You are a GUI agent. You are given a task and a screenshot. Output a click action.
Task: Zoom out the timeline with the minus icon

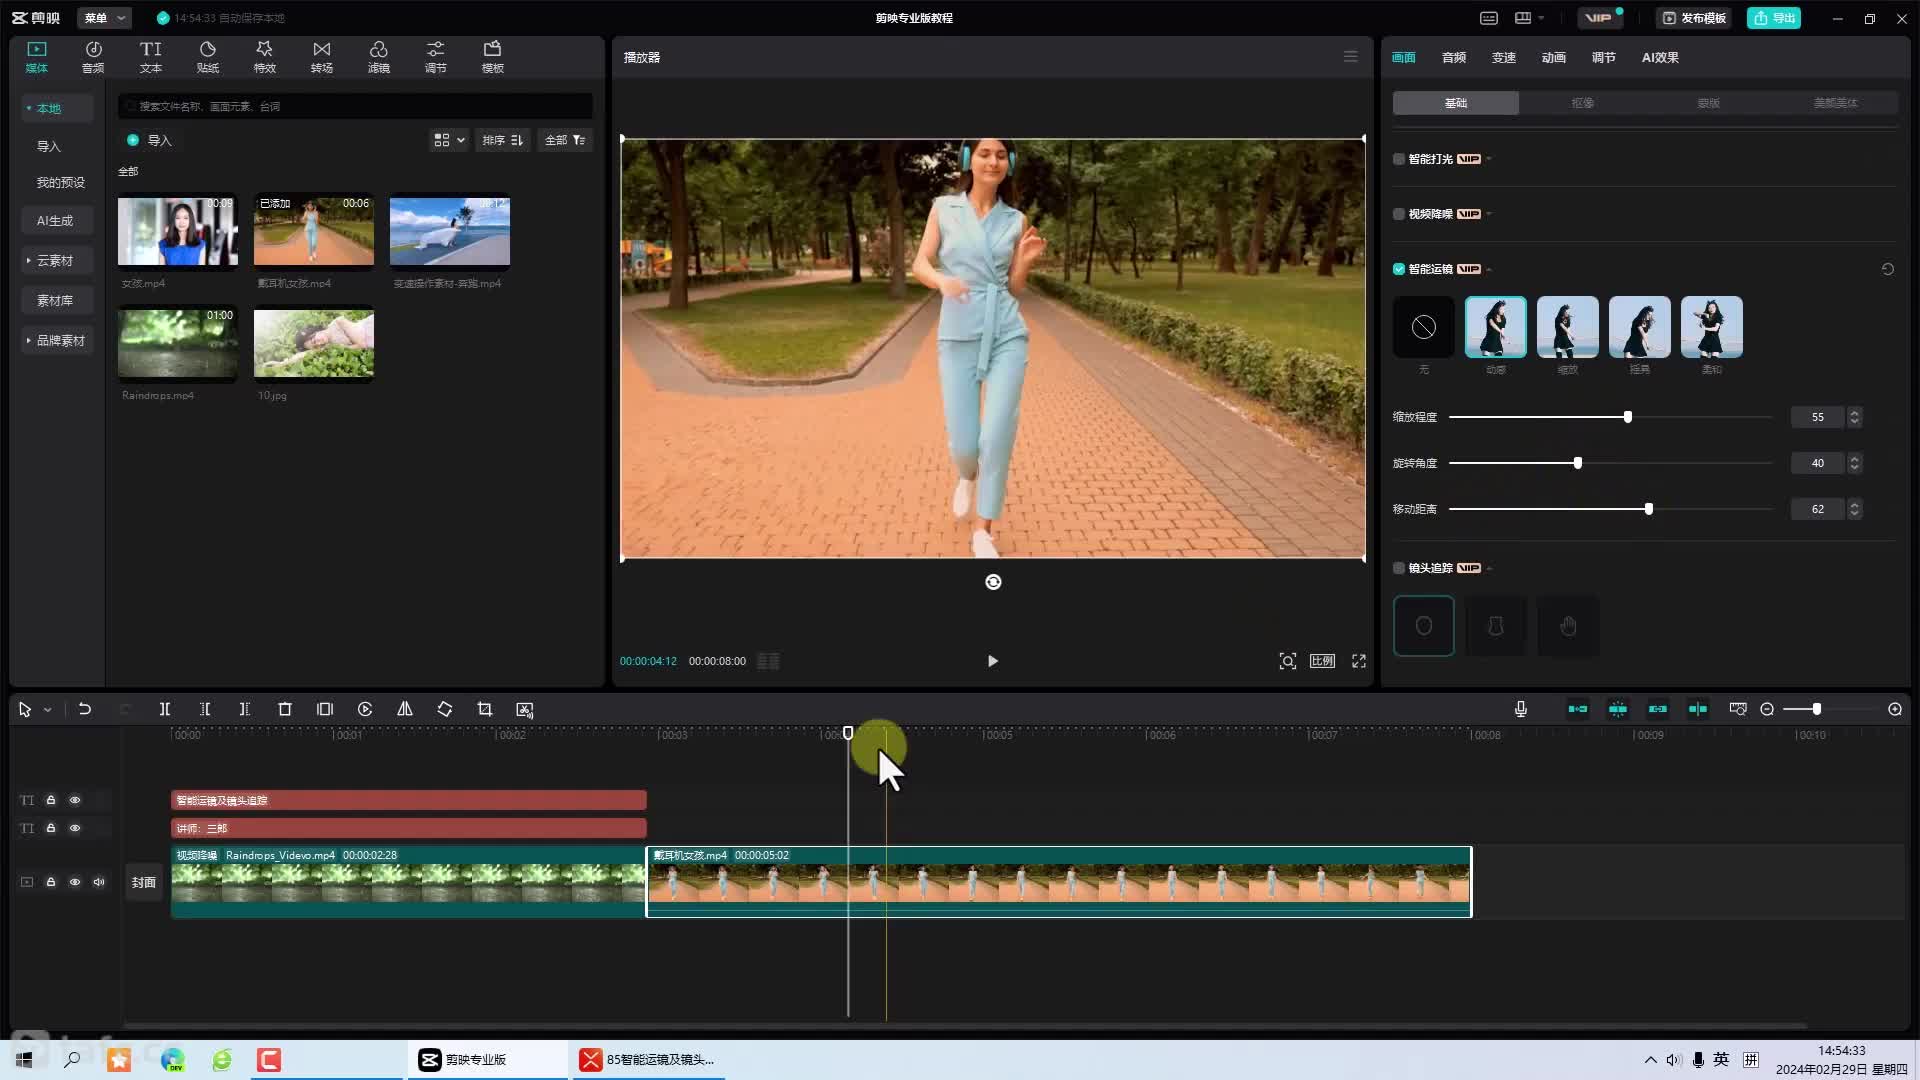(1767, 709)
